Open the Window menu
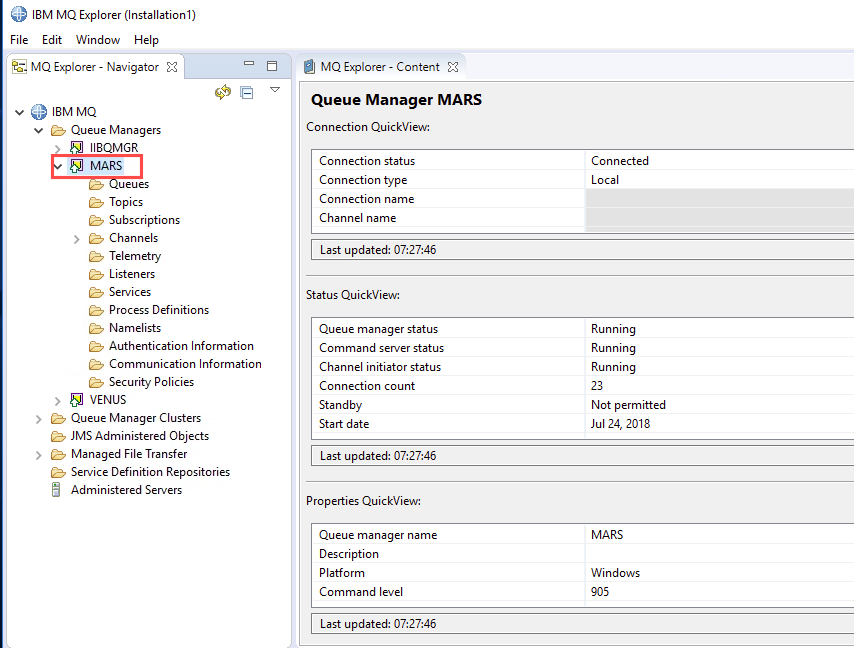854x648 pixels. point(98,40)
